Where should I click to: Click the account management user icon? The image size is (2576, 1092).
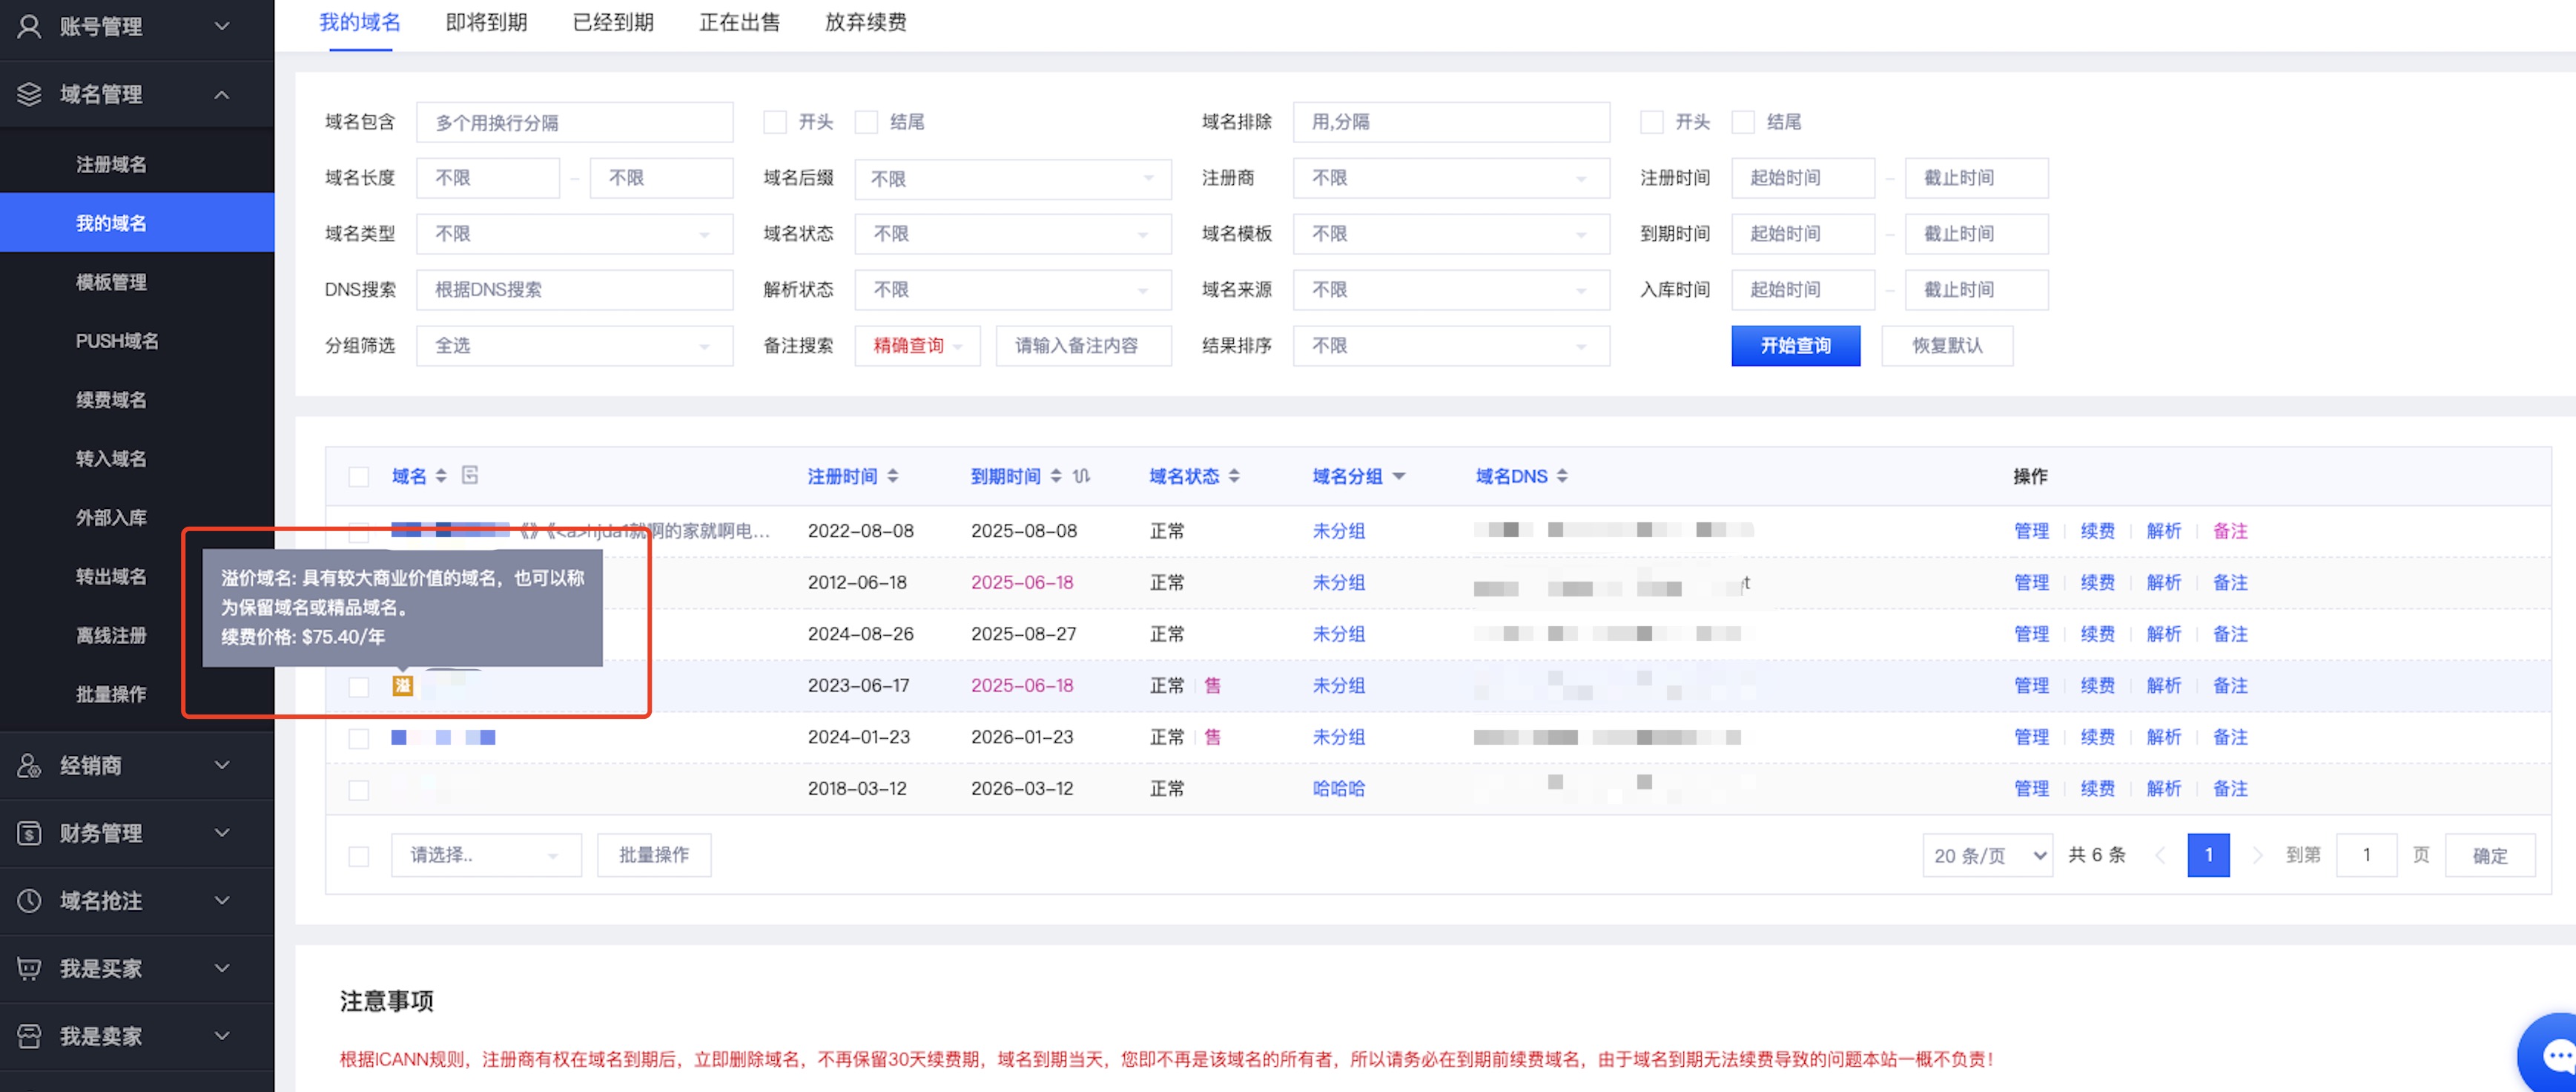tap(29, 27)
